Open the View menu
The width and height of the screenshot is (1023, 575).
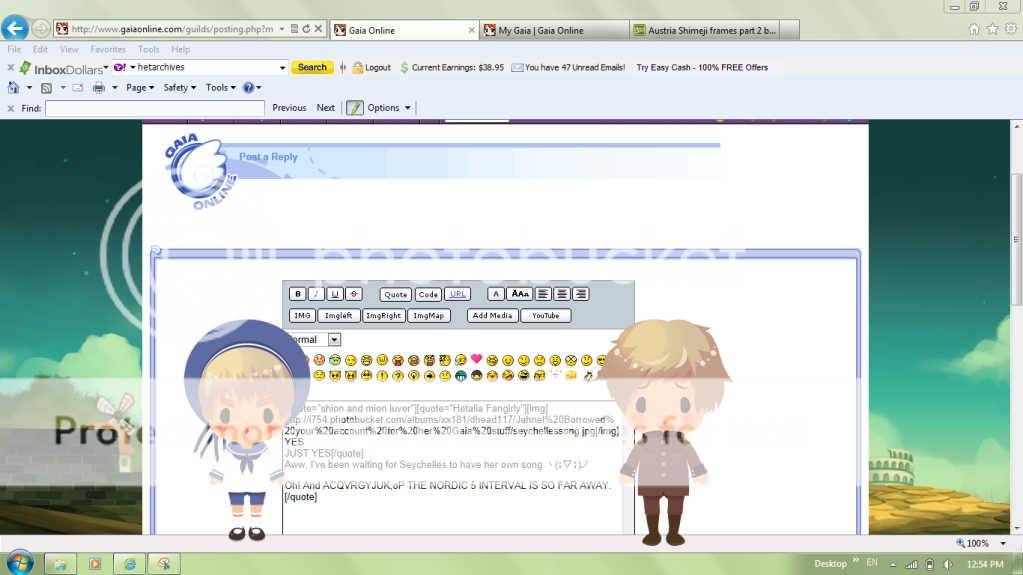(x=69, y=49)
